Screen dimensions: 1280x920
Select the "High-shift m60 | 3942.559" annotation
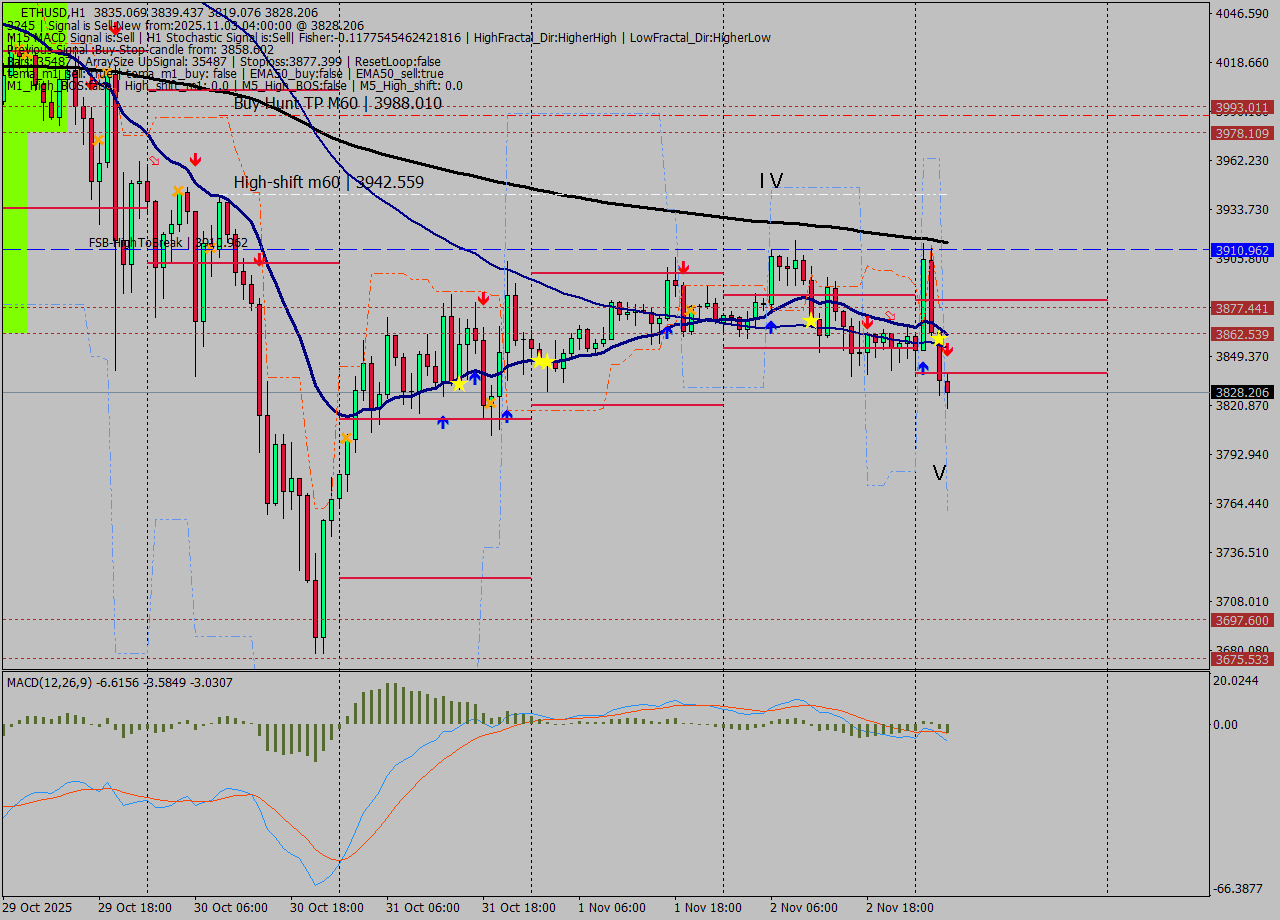[x=328, y=182]
